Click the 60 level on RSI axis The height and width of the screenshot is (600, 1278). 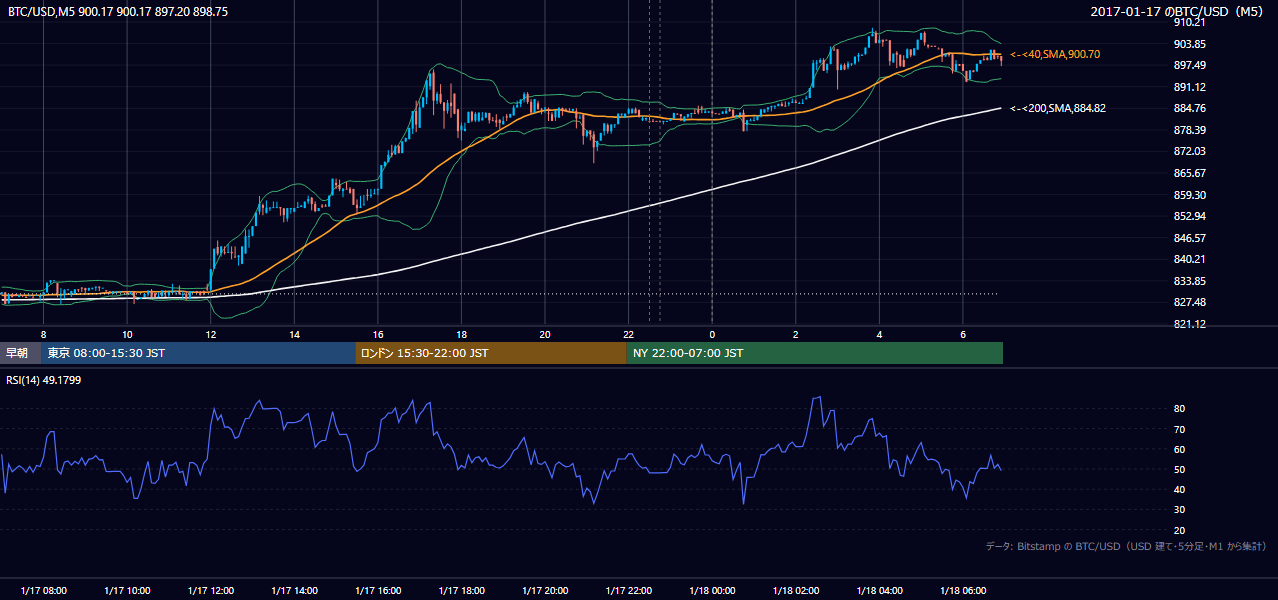pos(1179,449)
